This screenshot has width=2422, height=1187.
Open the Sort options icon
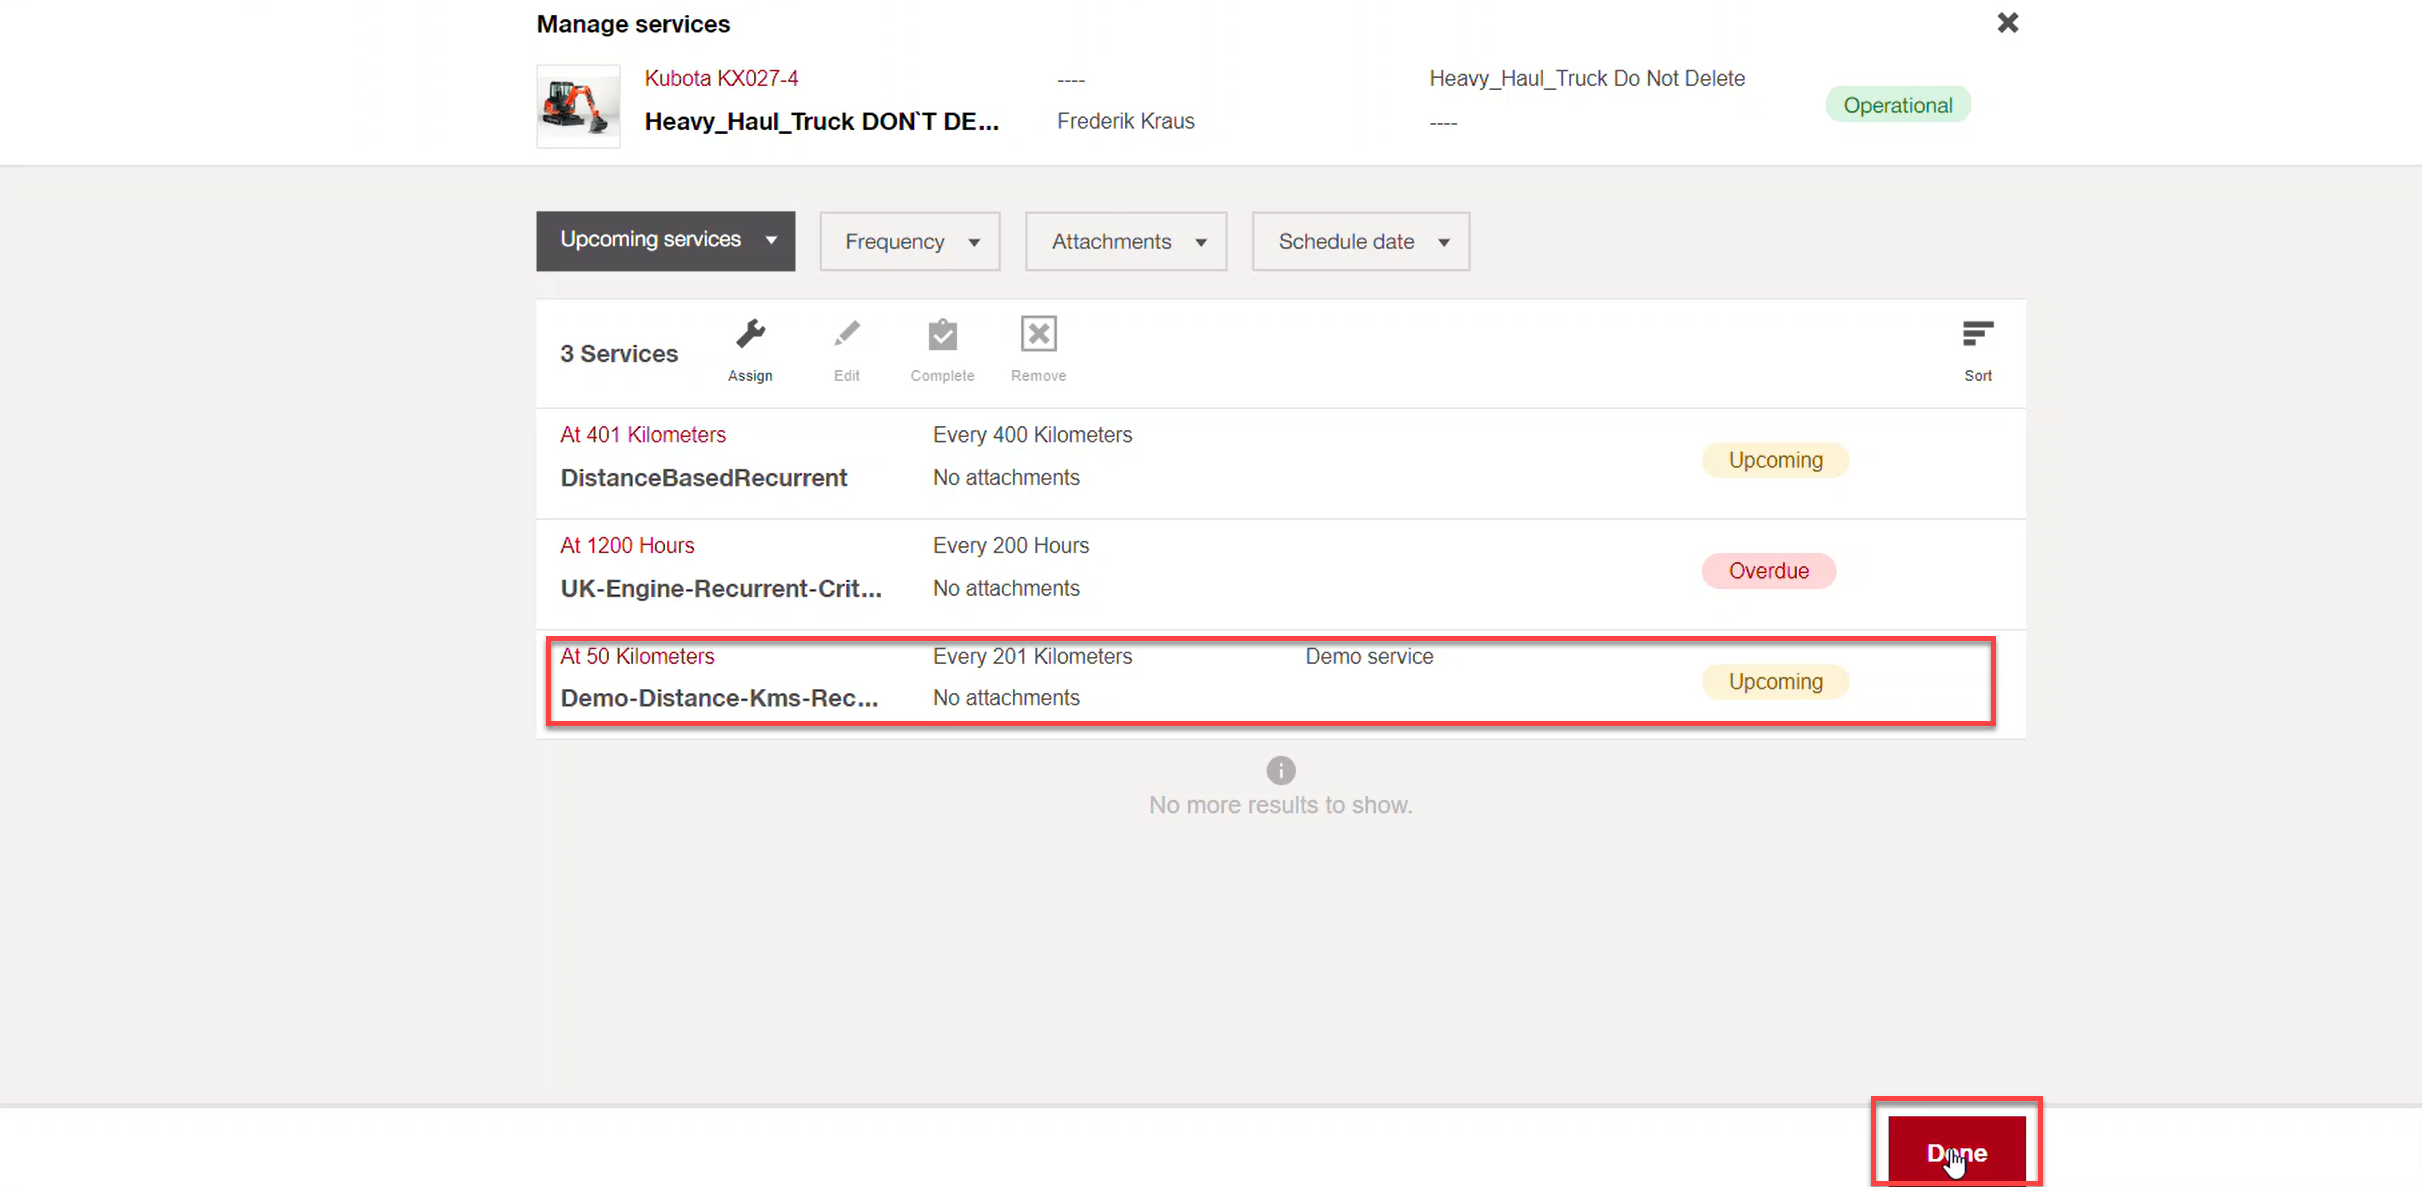pyautogui.click(x=1977, y=335)
